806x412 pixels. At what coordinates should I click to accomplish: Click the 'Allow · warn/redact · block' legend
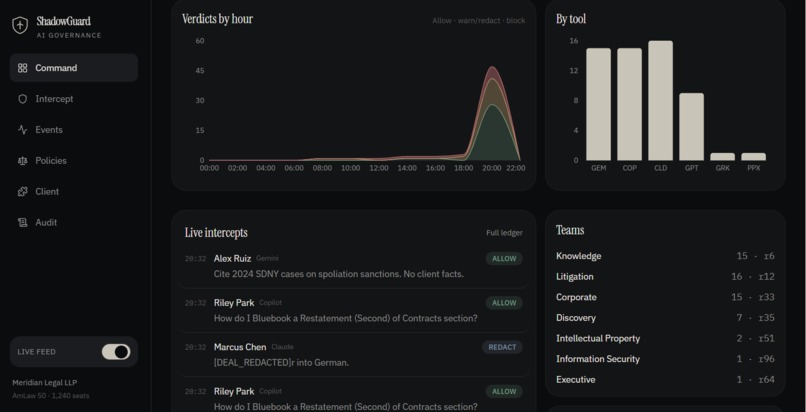(x=479, y=21)
